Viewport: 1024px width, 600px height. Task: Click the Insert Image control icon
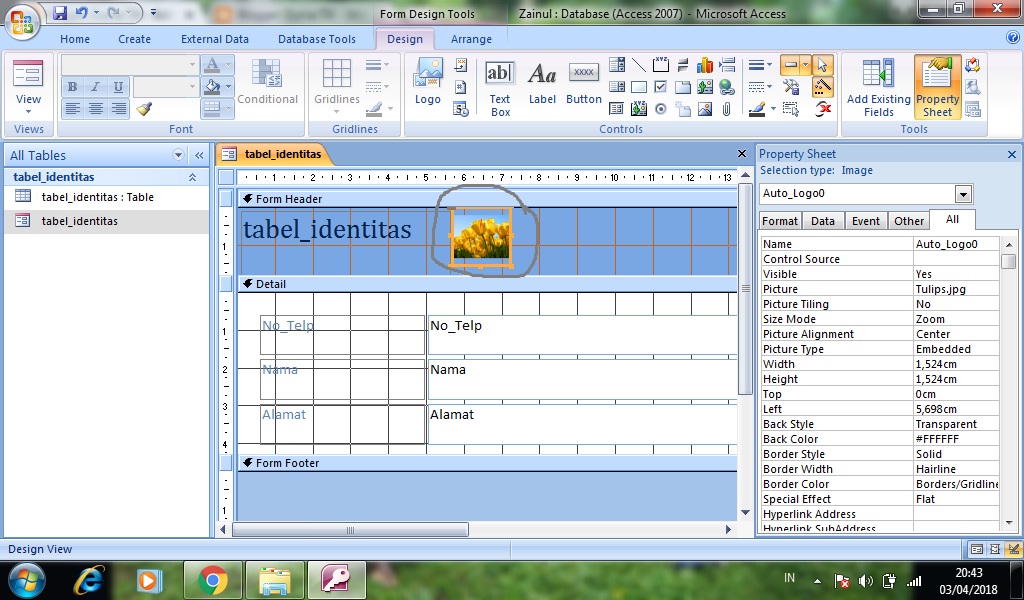pos(705,109)
